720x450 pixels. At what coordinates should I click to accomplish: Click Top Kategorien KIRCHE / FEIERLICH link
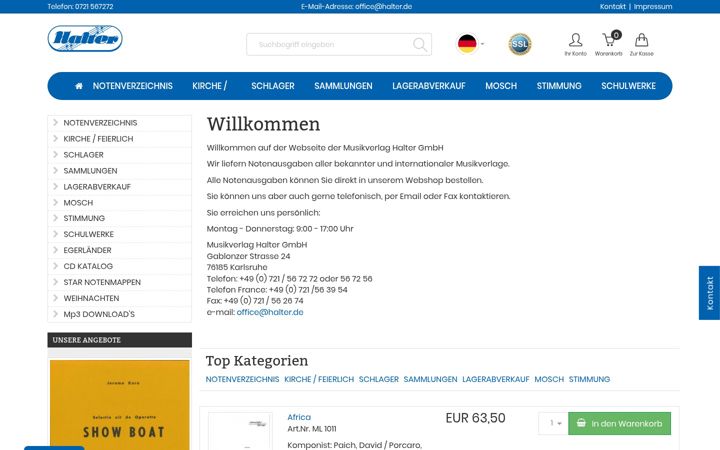pyautogui.click(x=319, y=379)
